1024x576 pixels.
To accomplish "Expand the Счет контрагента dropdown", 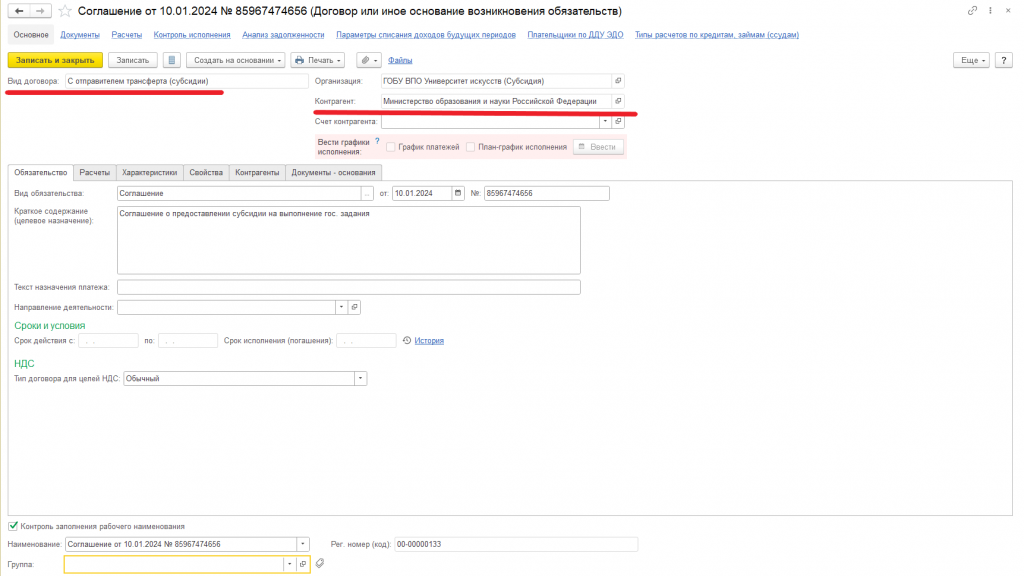I will click(605, 121).
